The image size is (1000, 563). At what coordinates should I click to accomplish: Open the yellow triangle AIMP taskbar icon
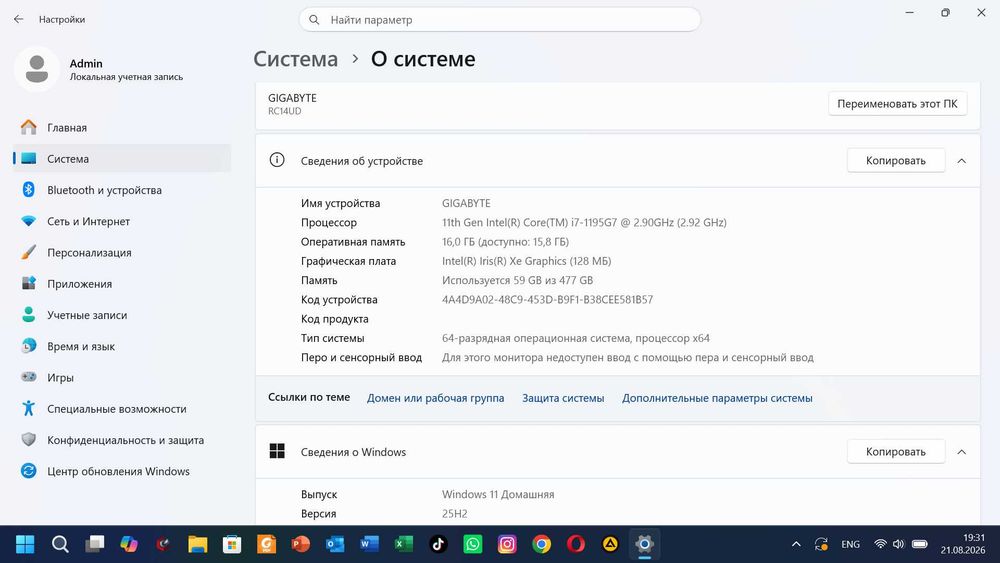coord(610,544)
